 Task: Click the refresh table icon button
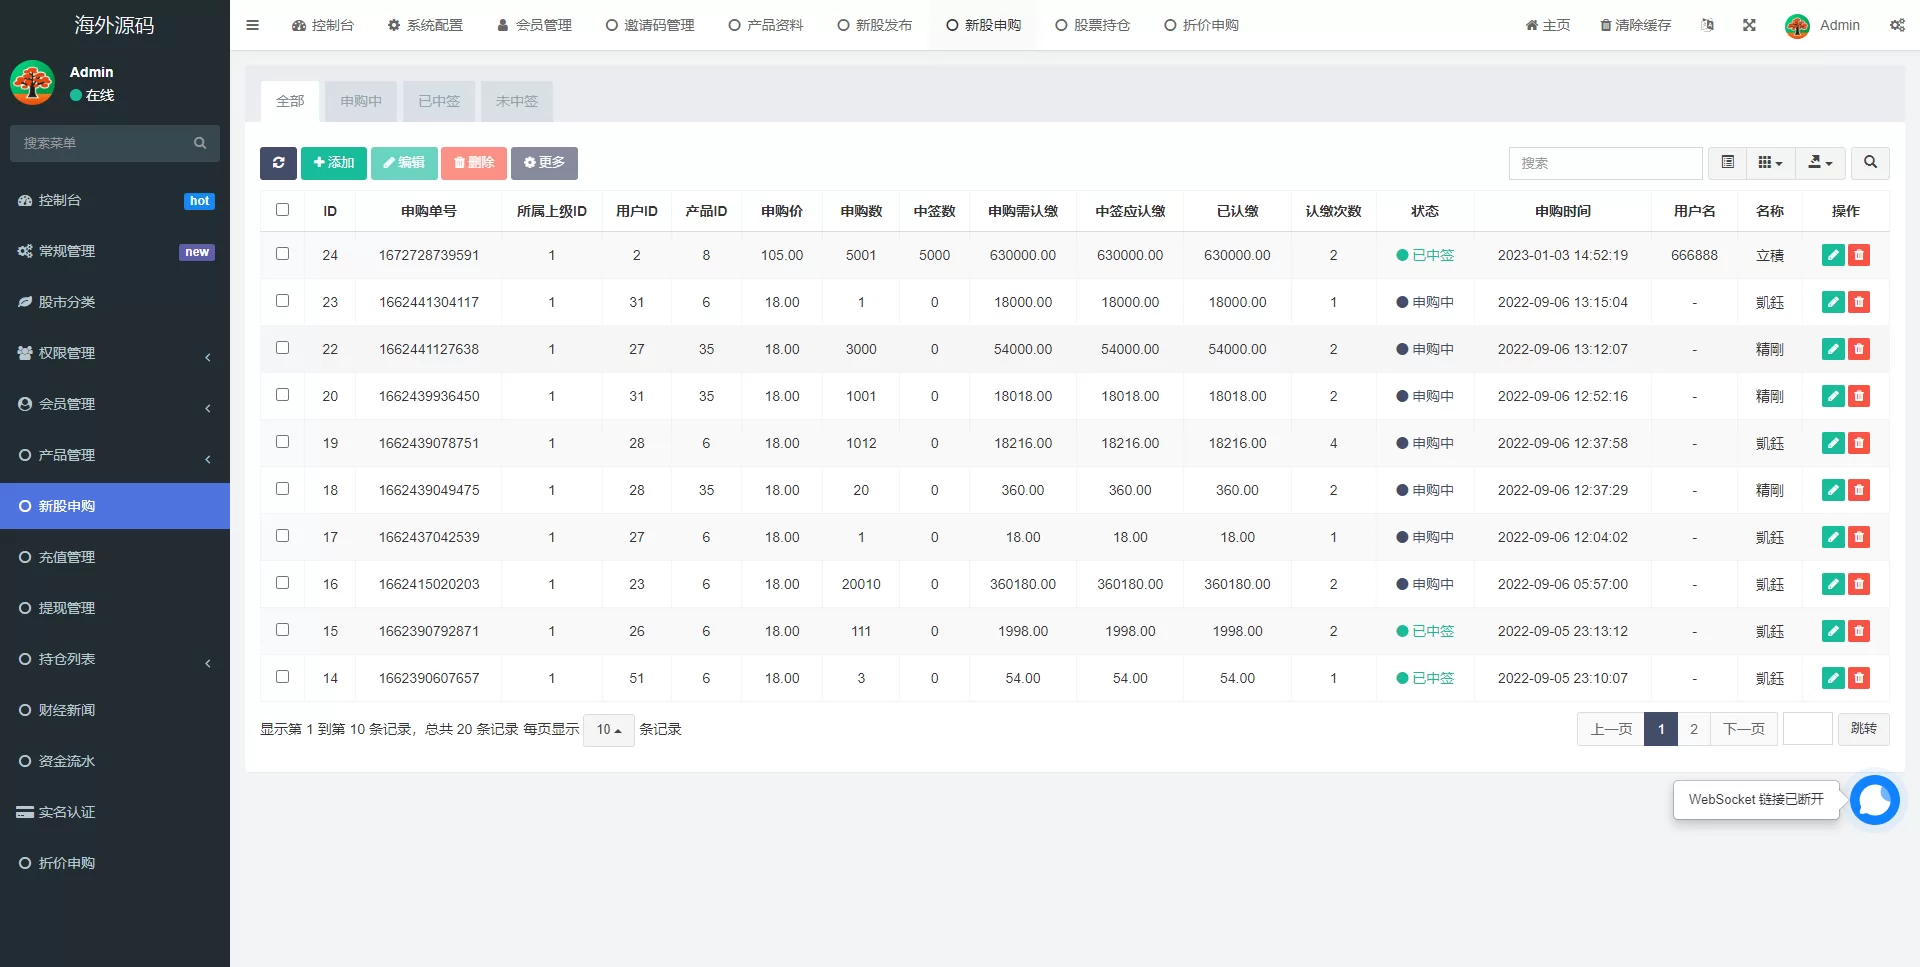point(278,163)
